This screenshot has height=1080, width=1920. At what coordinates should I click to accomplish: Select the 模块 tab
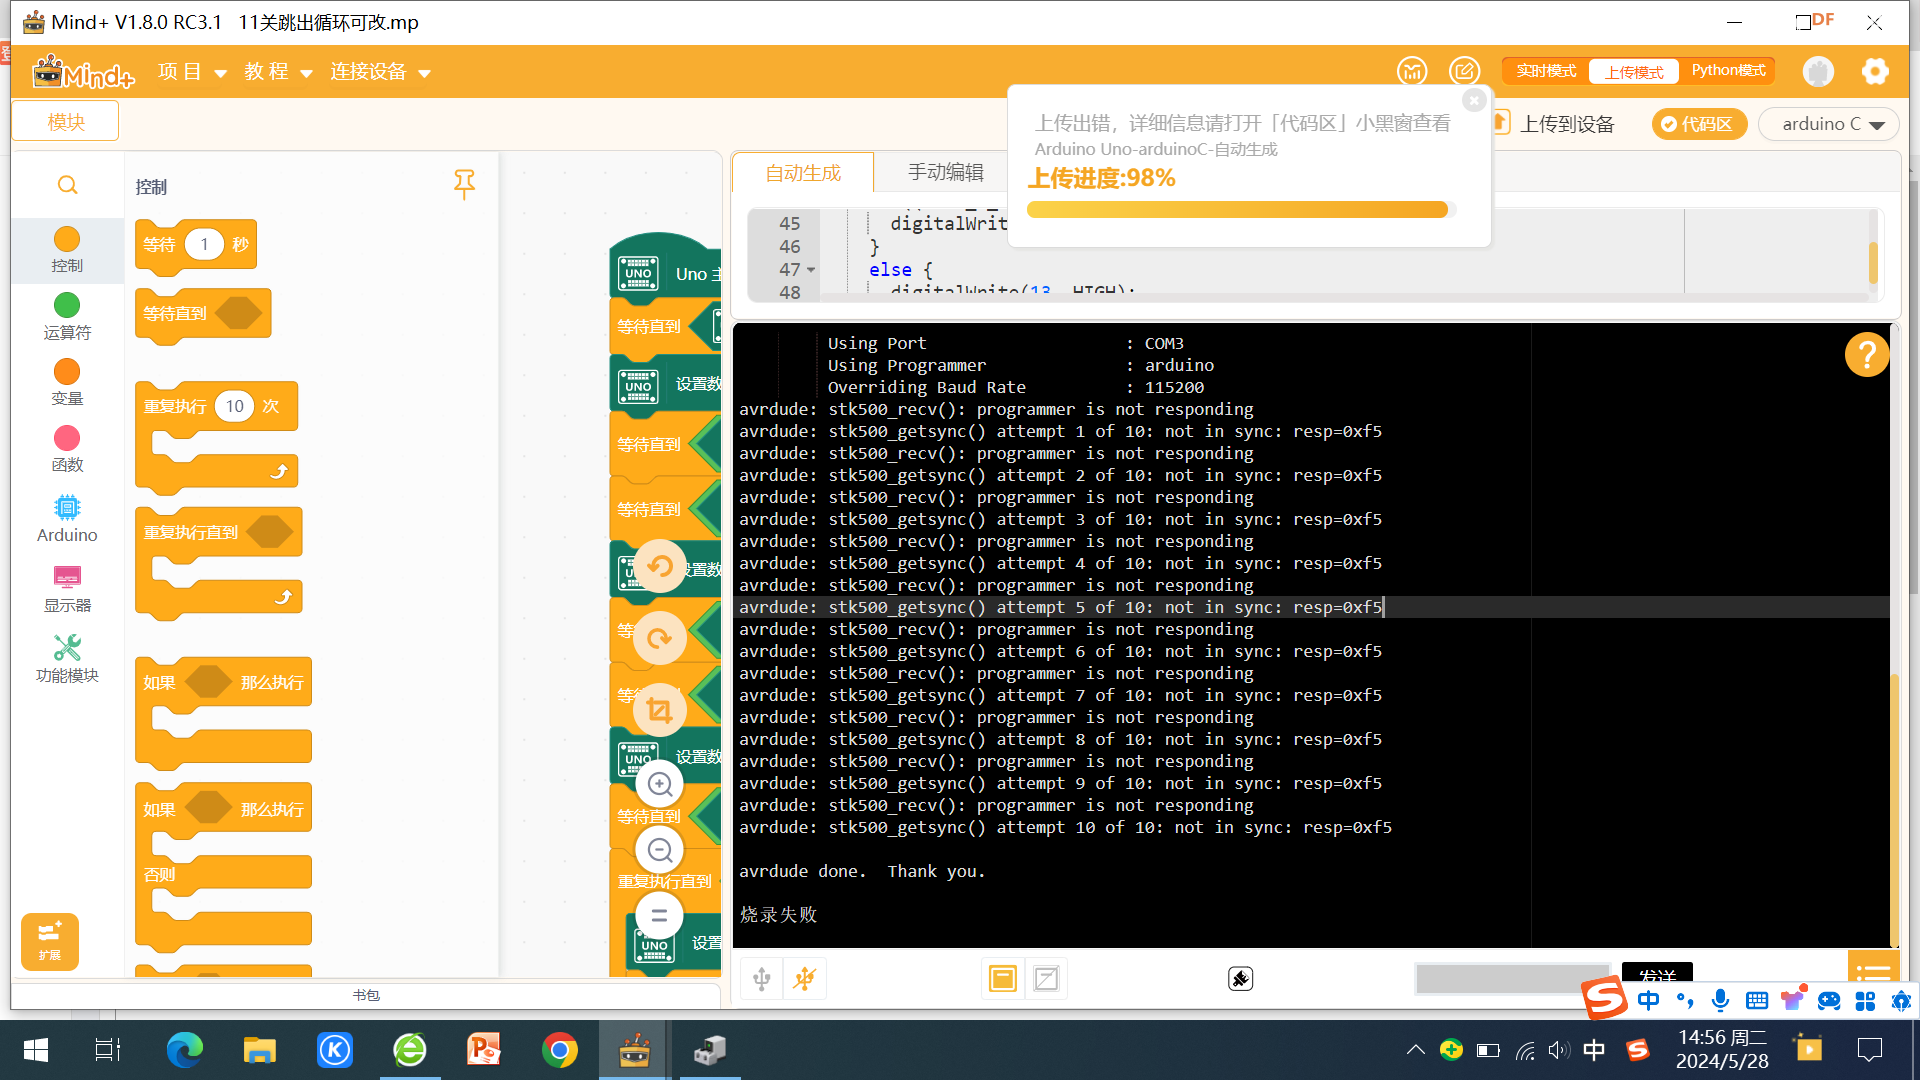tap(66, 121)
